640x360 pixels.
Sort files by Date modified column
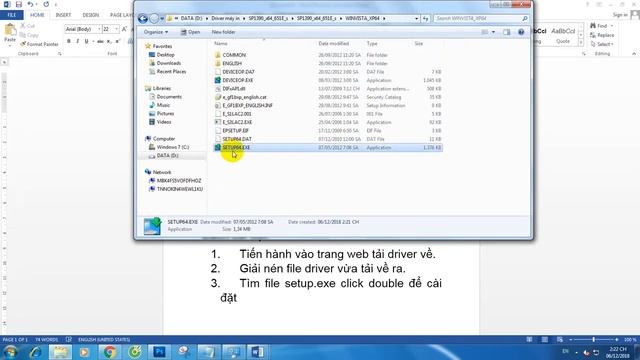[333, 44]
